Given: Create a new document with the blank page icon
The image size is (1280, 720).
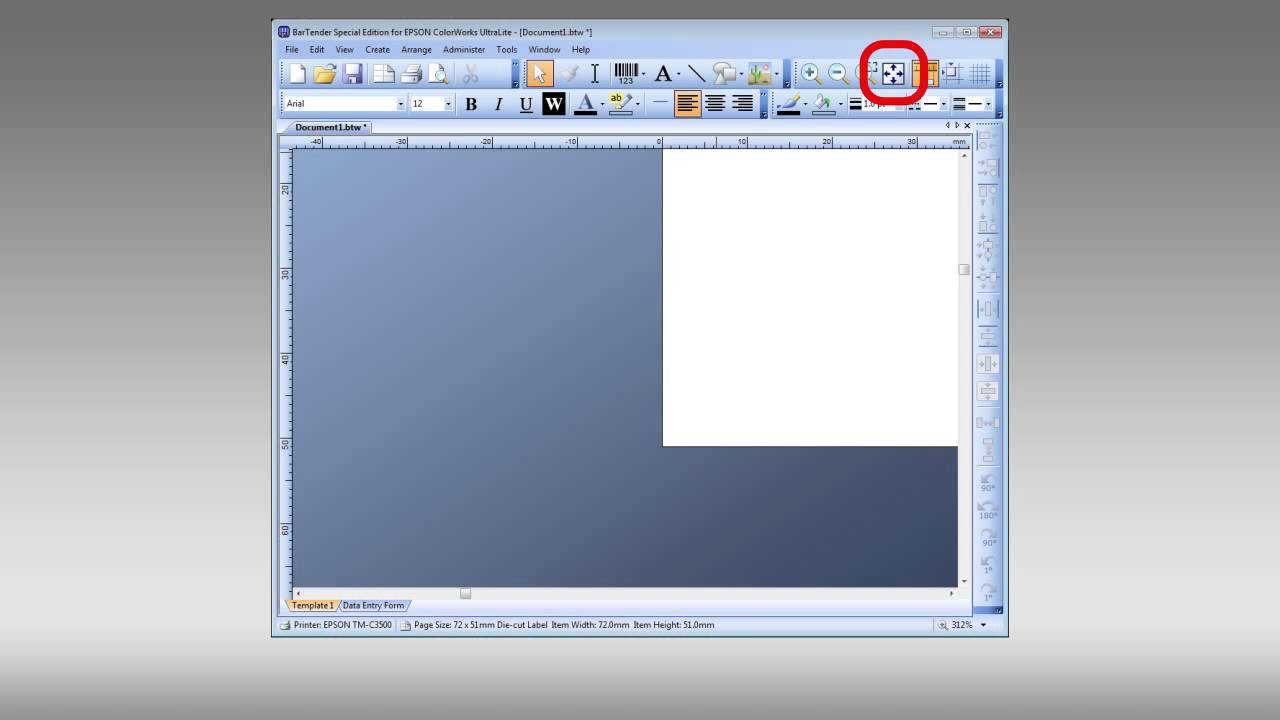Looking at the screenshot, I should coord(297,73).
